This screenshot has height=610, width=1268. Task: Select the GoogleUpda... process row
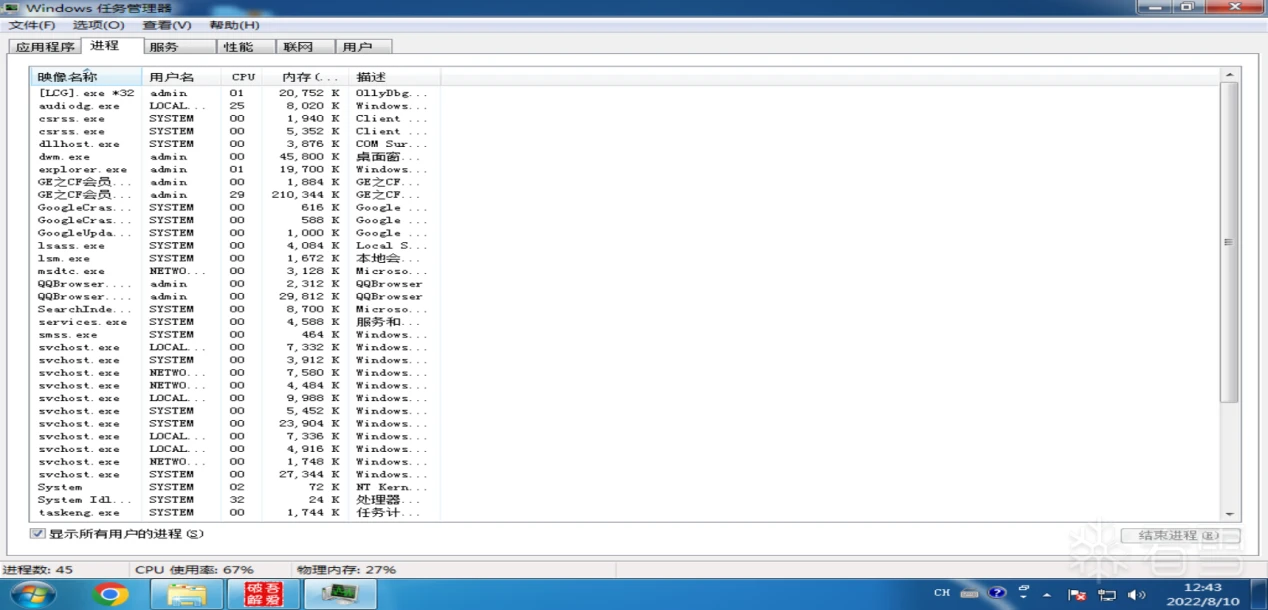pyautogui.click(x=235, y=233)
